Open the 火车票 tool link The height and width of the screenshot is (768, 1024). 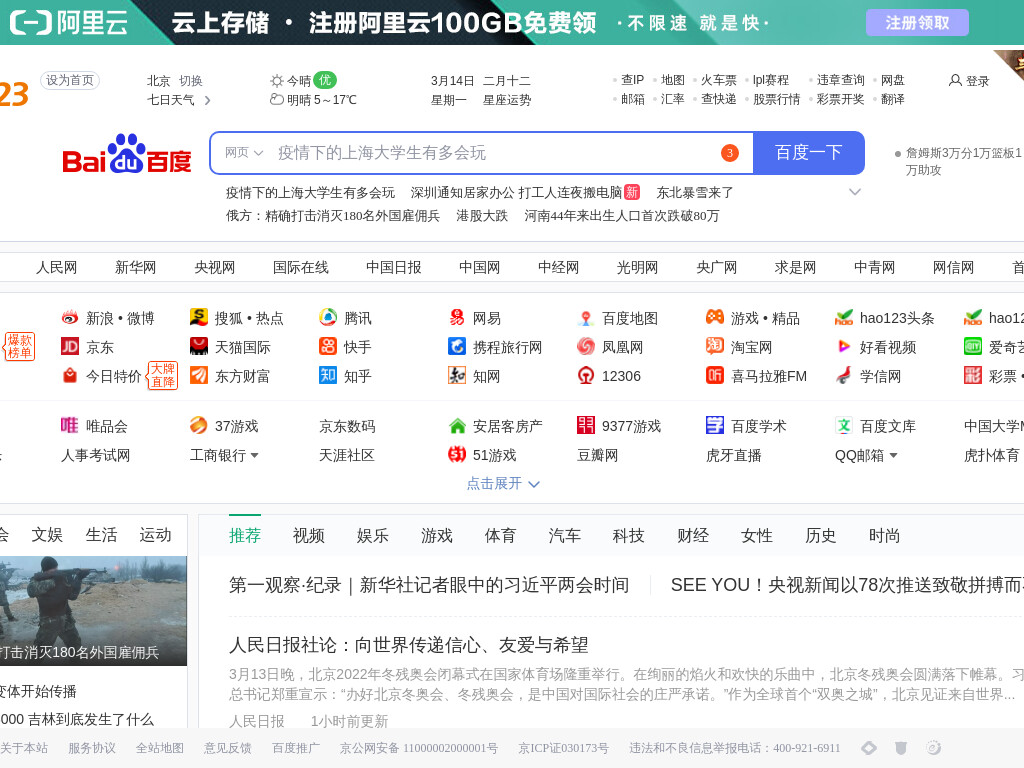coord(718,80)
